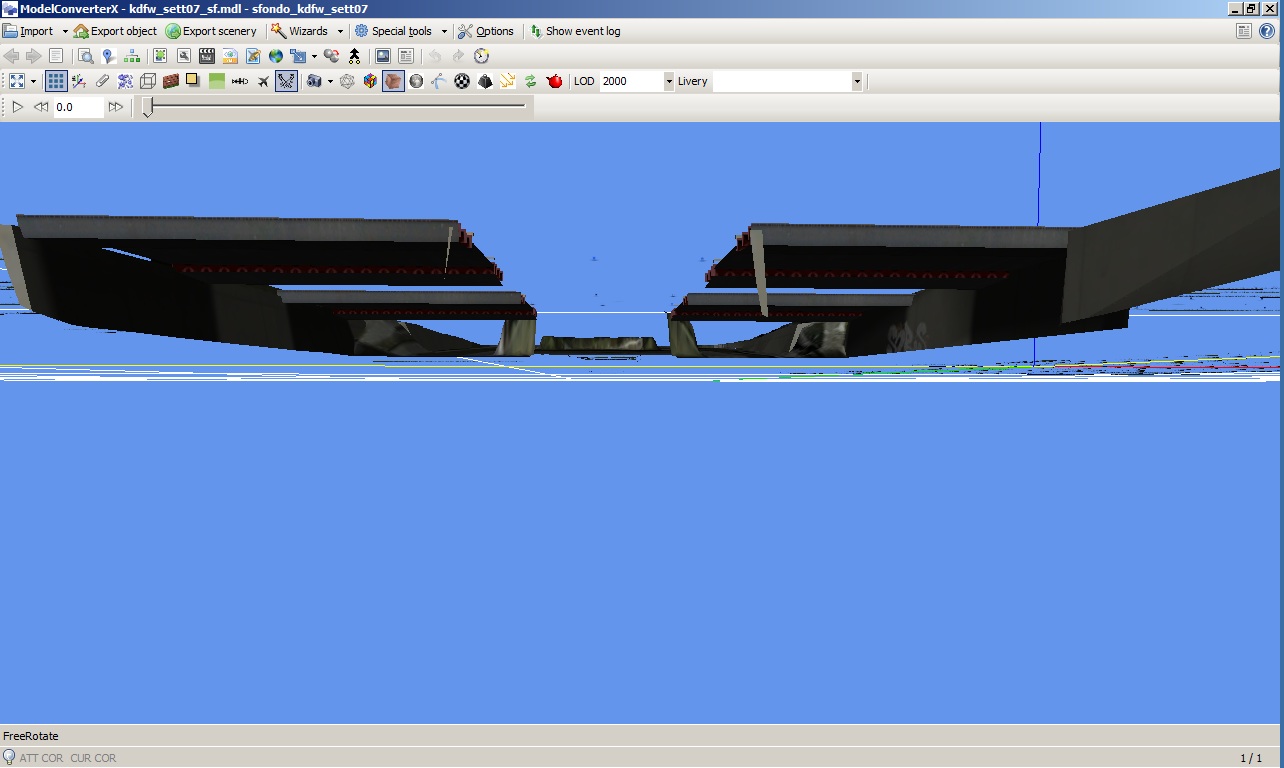Select the airplane icon on the toolbar
1284x768 pixels.
point(263,81)
